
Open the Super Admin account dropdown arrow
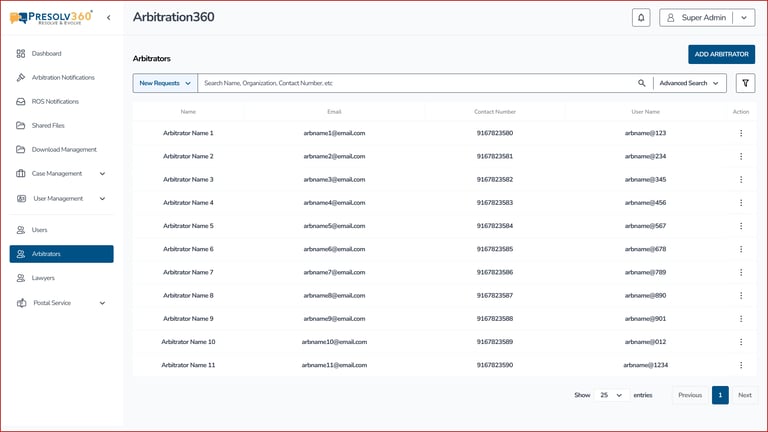tap(744, 18)
